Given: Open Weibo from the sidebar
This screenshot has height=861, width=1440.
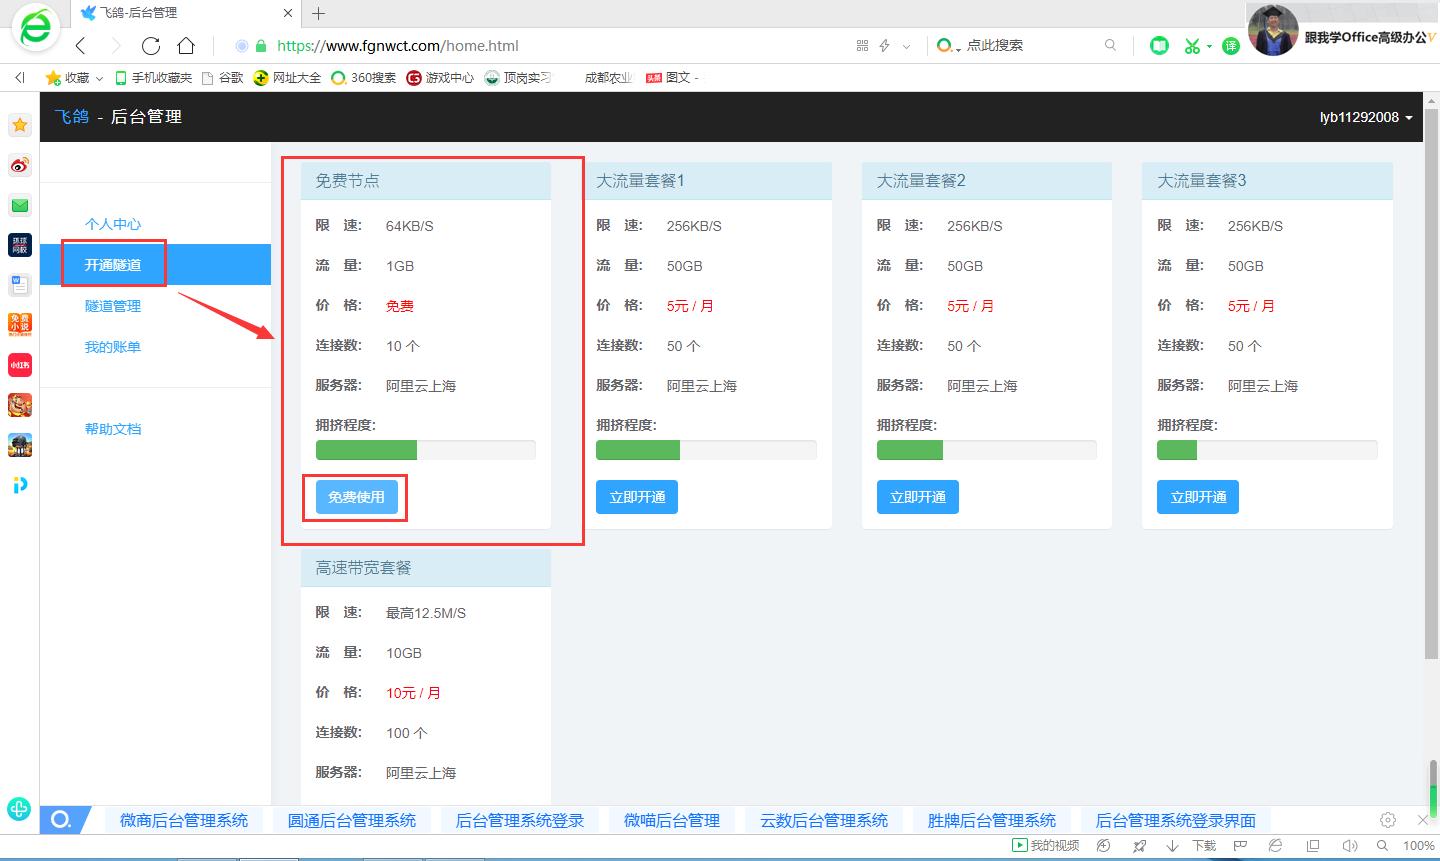Looking at the screenshot, I should 19,165.
